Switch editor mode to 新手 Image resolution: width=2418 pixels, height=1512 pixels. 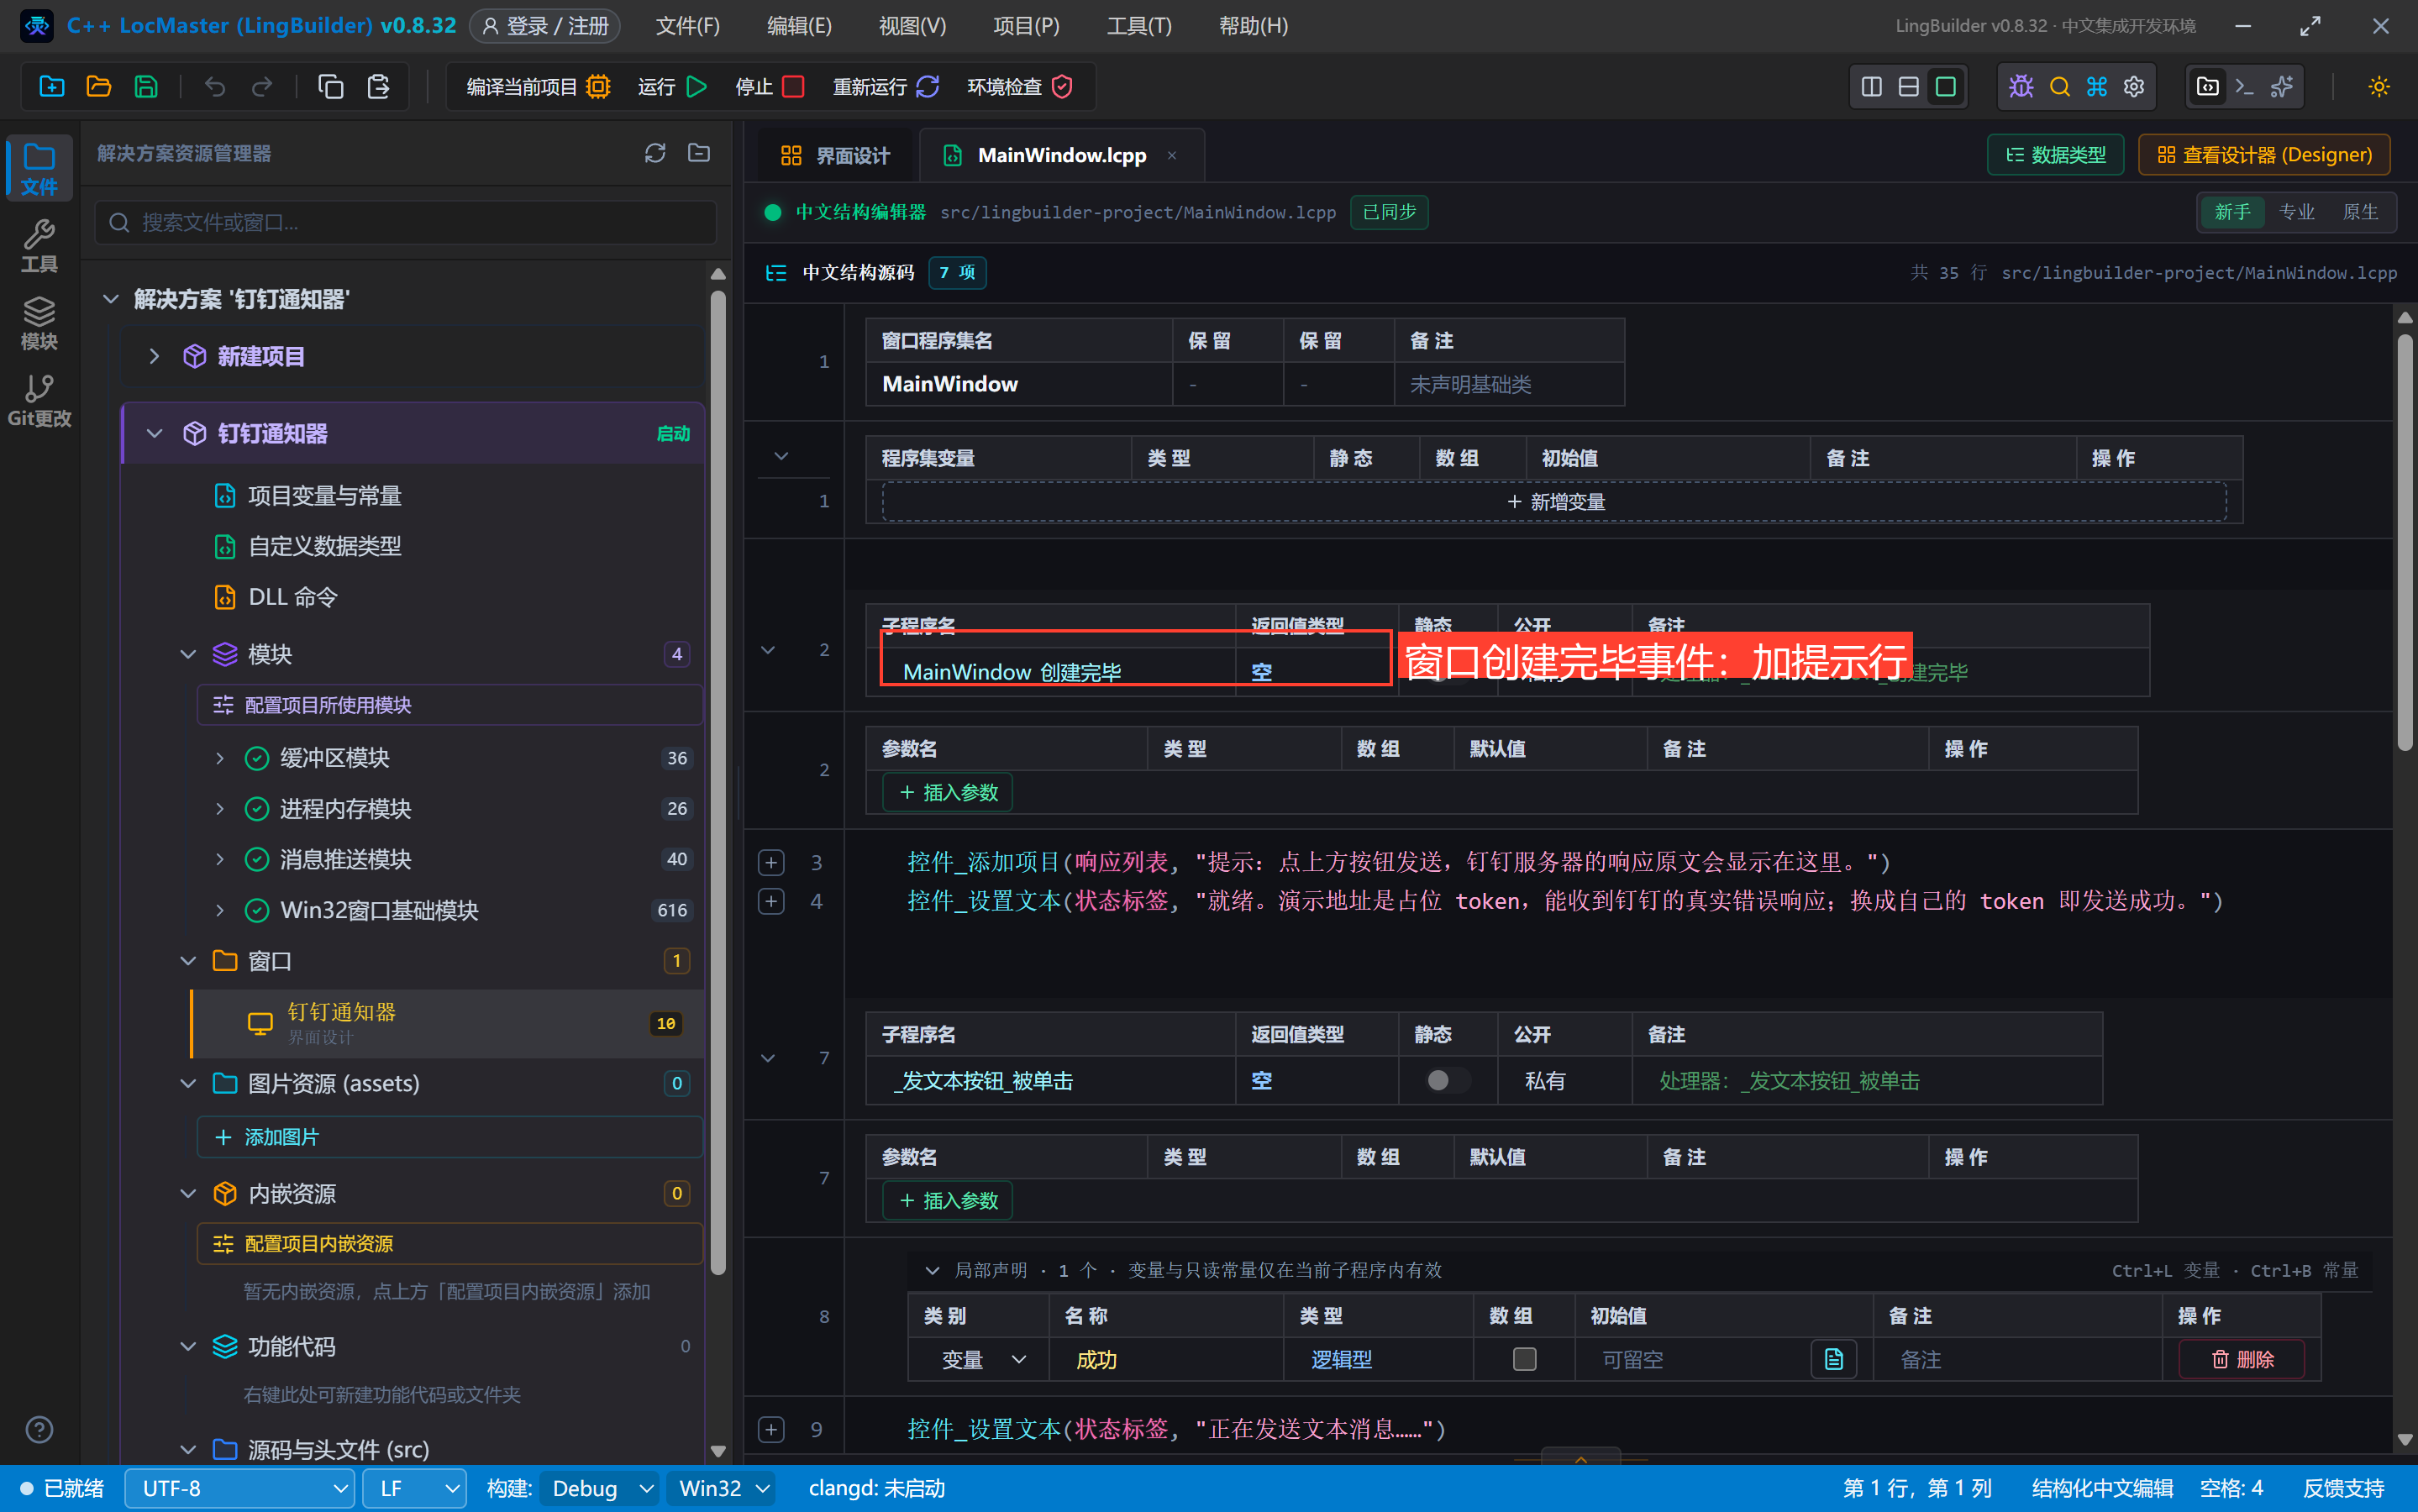2231,212
